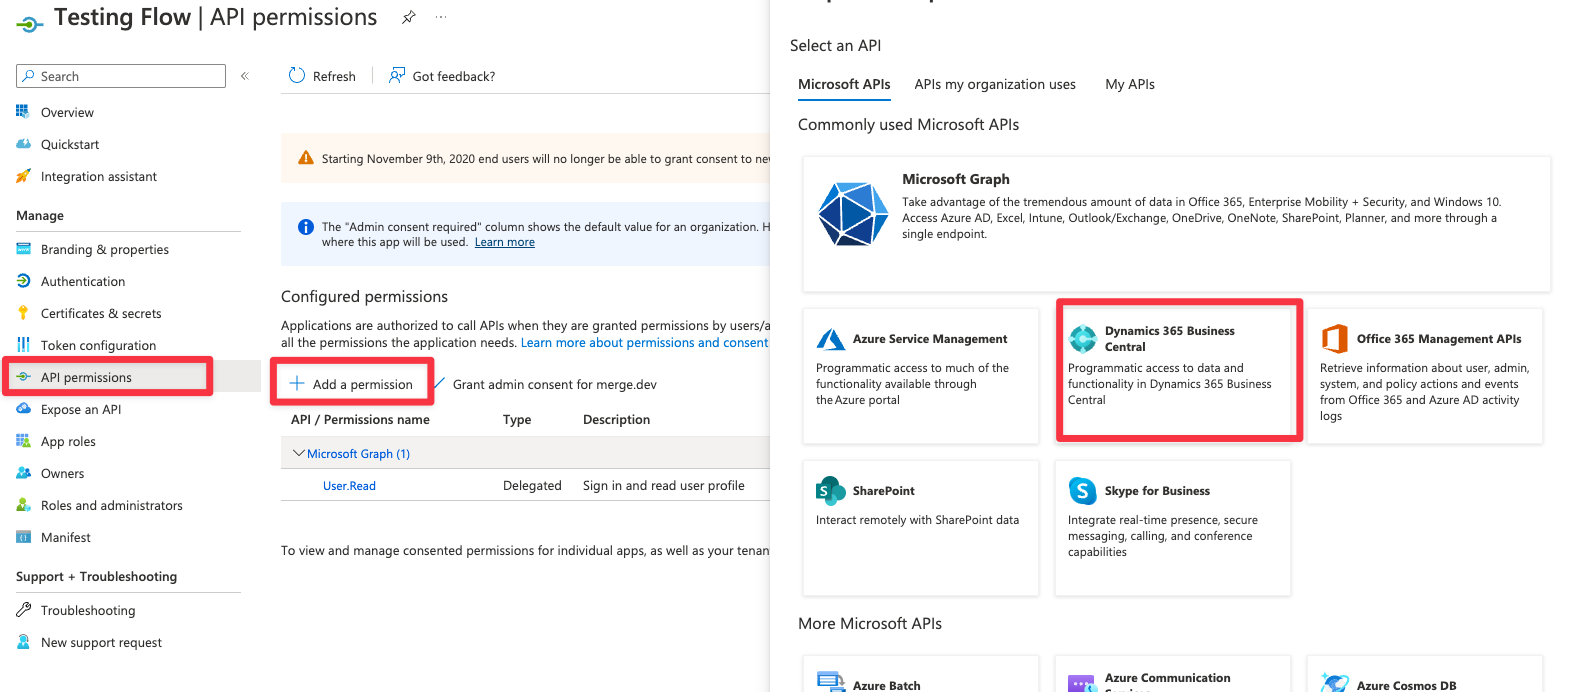The image size is (1584, 692).
Task: Collapse the Microsoft Graph (1) permissions group
Action: tap(298, 454)
